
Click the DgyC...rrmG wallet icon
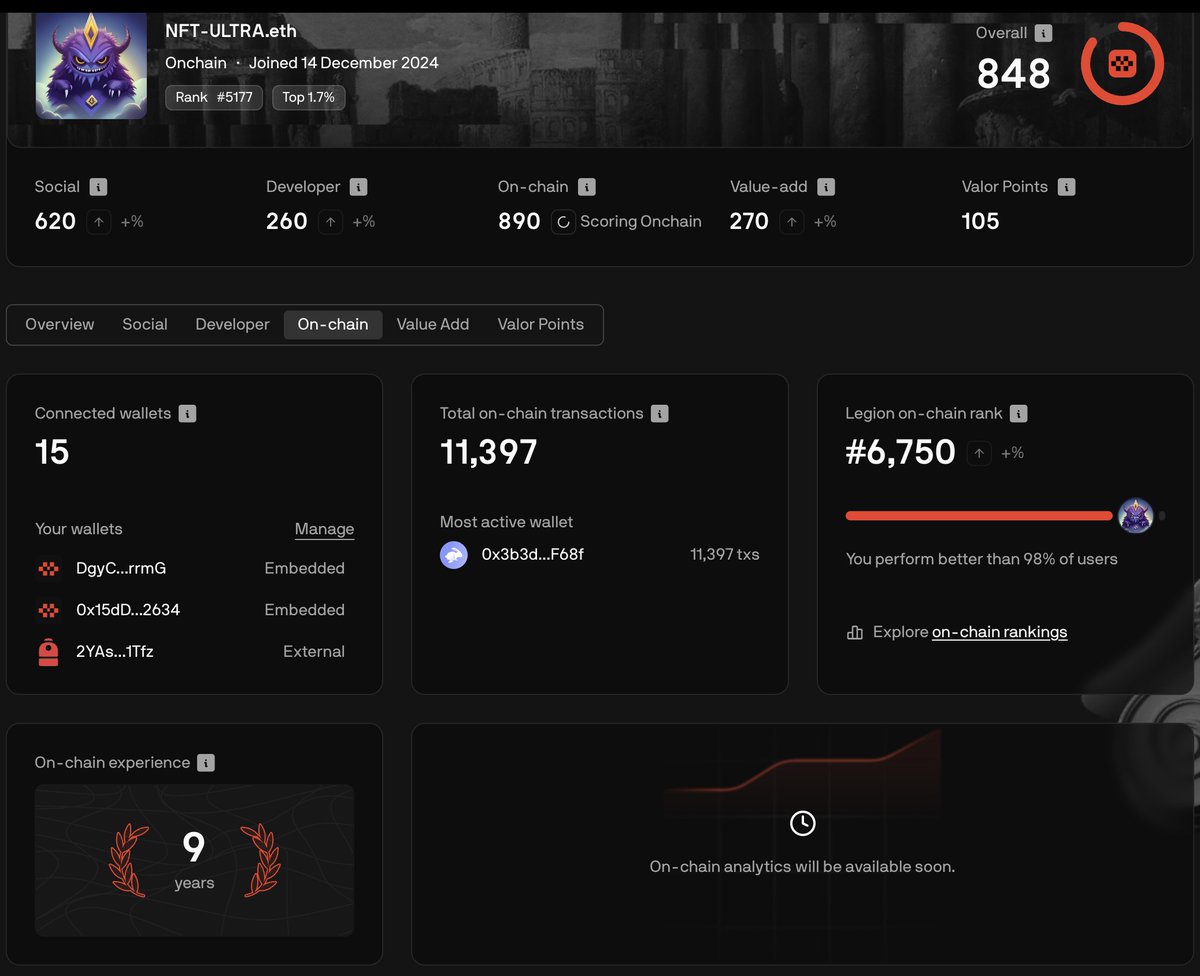coord(48,569)
